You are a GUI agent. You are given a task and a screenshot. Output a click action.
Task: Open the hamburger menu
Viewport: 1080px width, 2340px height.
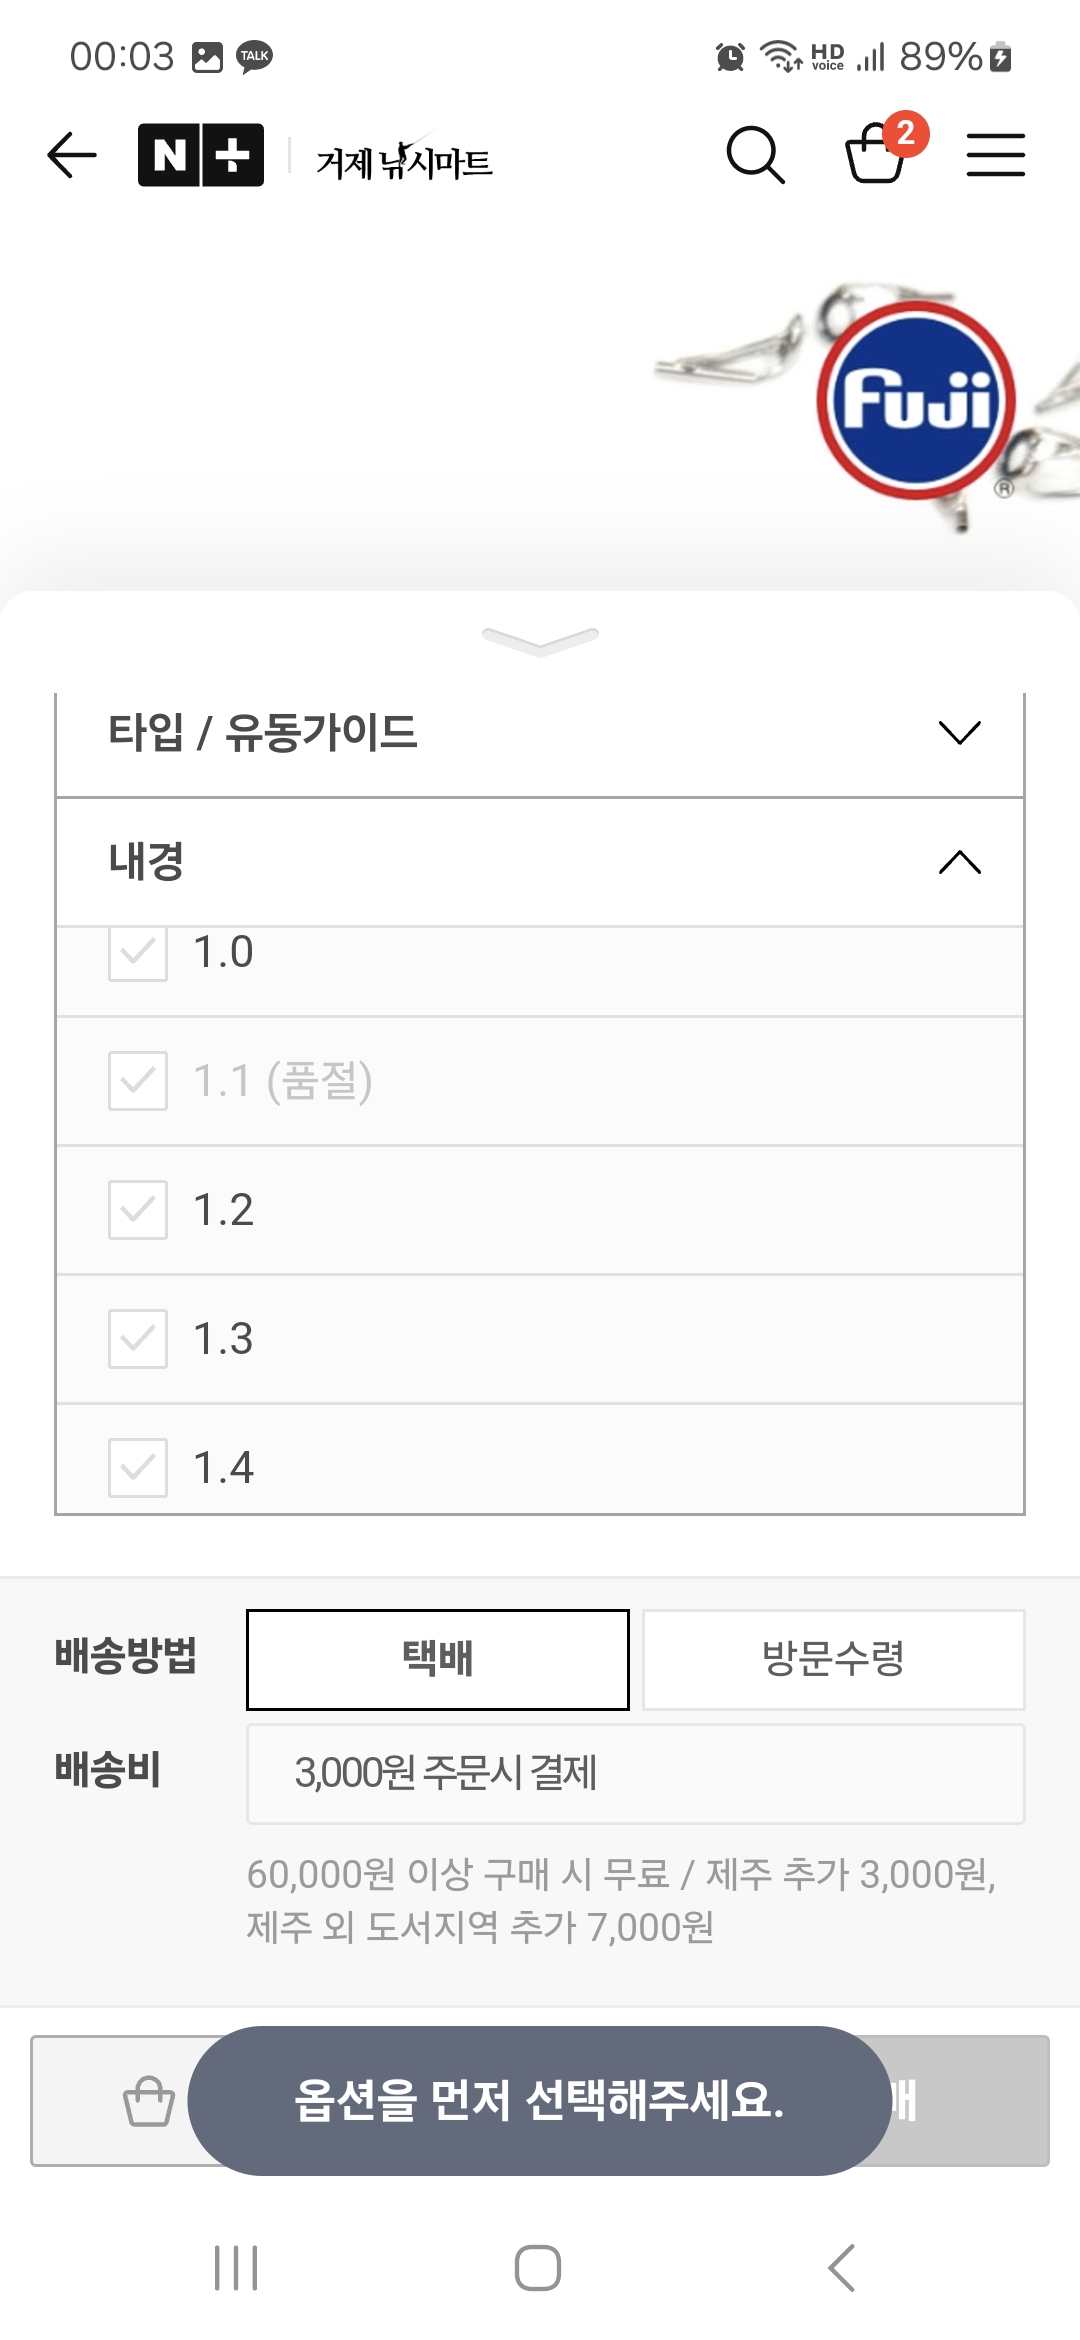(995, 155)
